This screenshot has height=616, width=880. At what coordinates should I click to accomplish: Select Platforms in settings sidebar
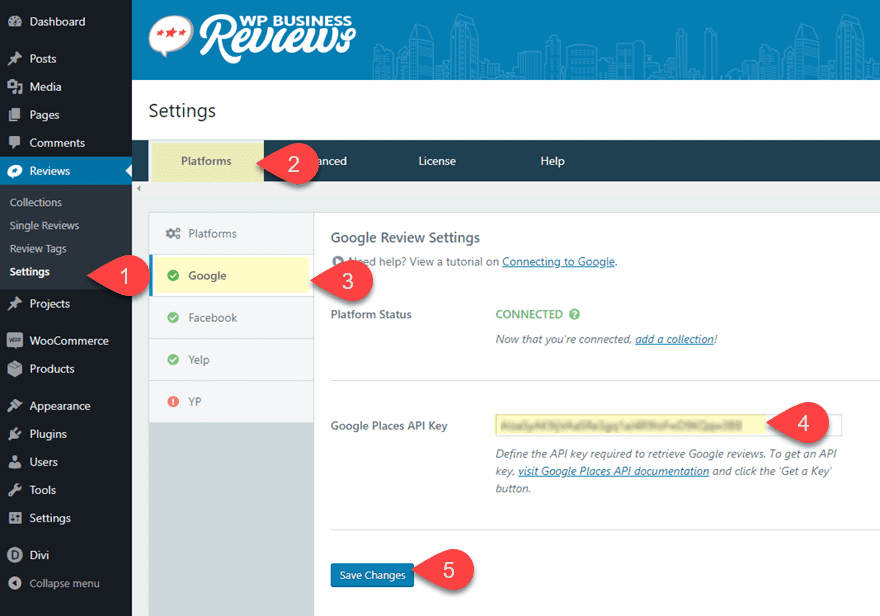[231, 233]
